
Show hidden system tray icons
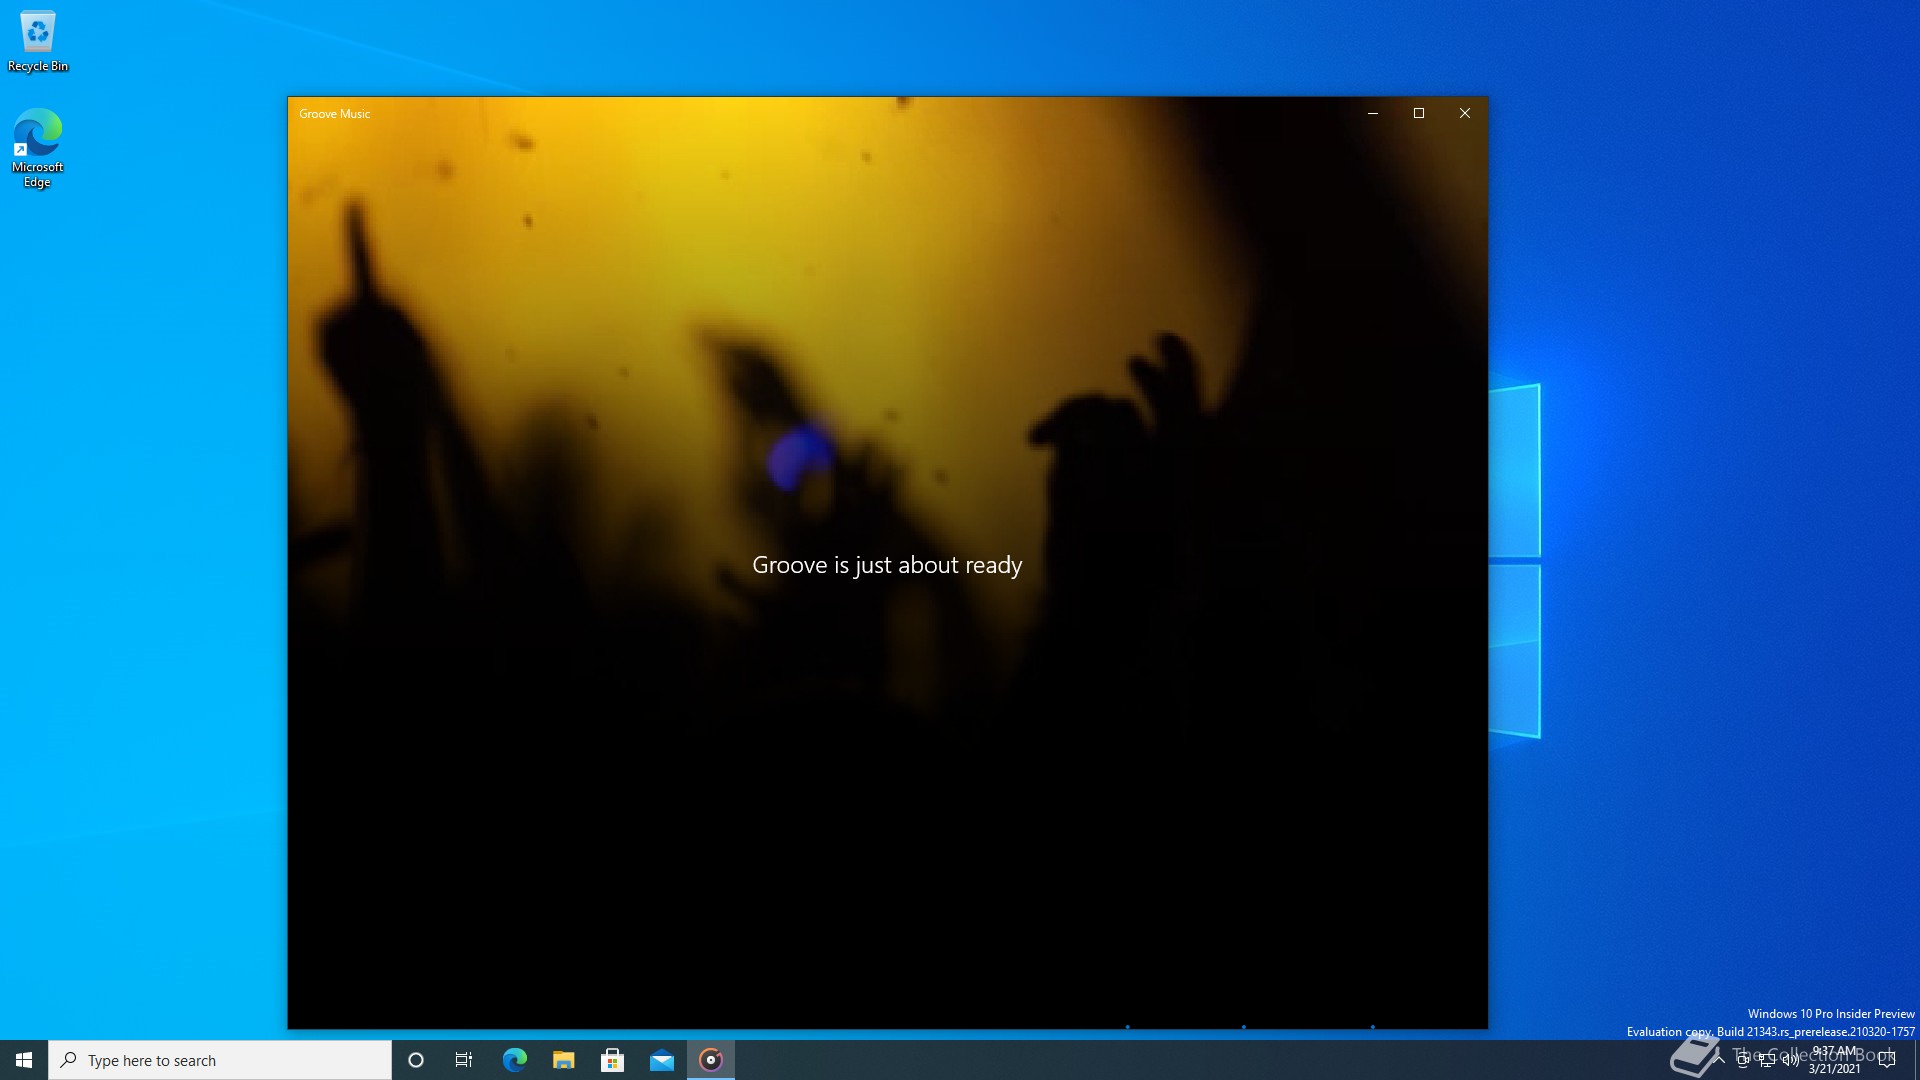[1719, 1060]
